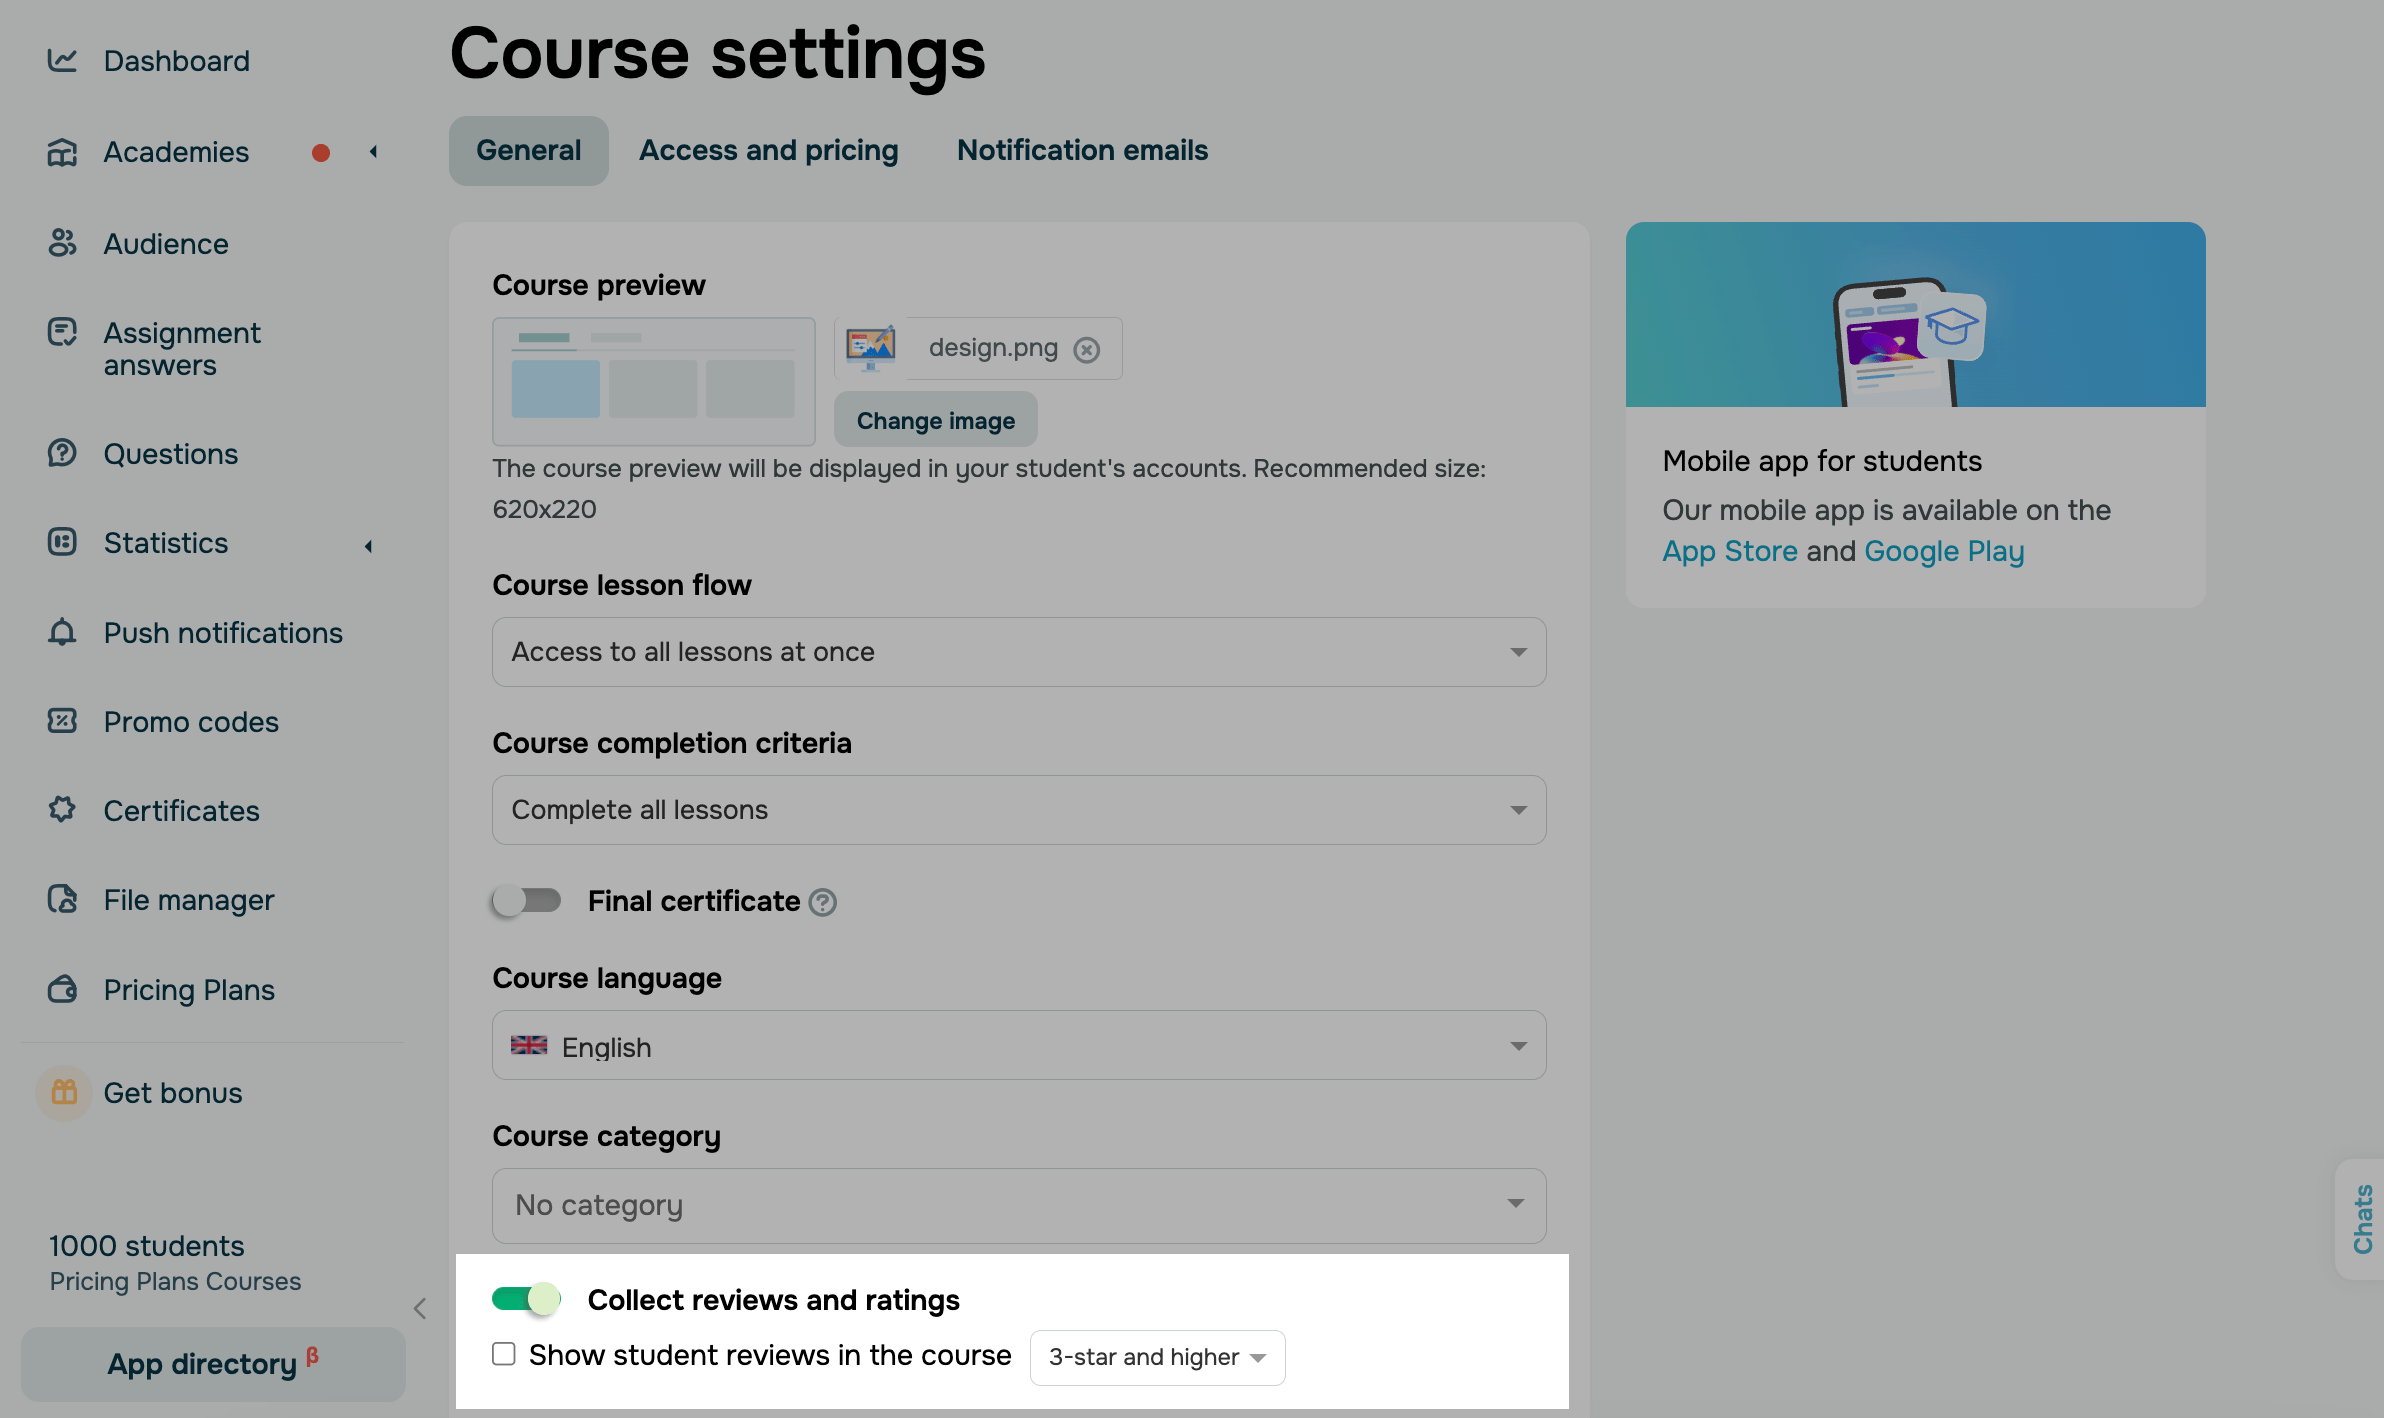Click the course preview thumbnail

click(653, 381)
